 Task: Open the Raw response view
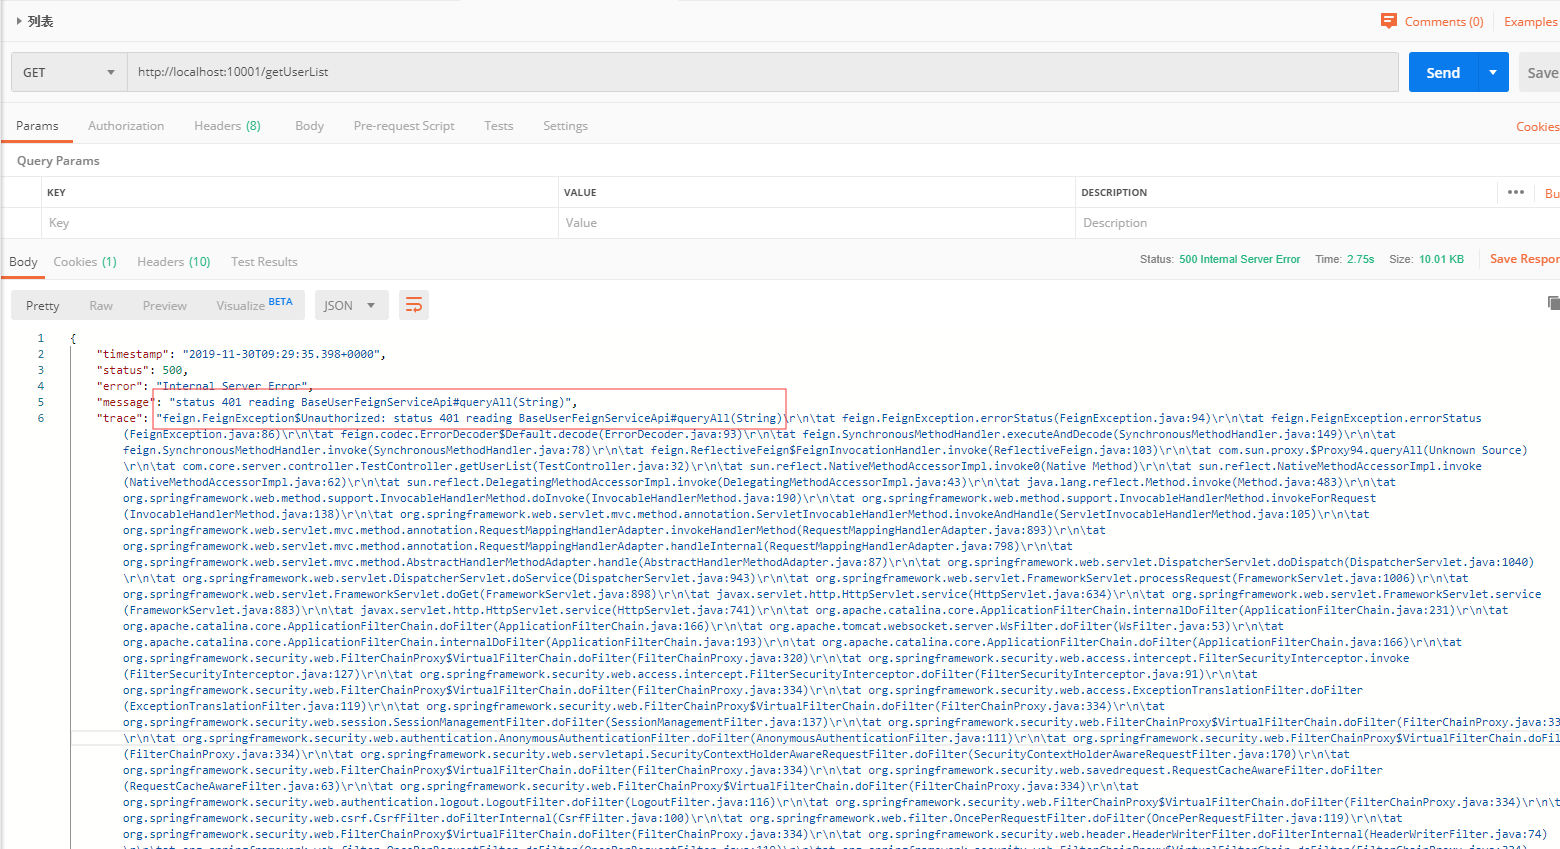click(100, 304)
